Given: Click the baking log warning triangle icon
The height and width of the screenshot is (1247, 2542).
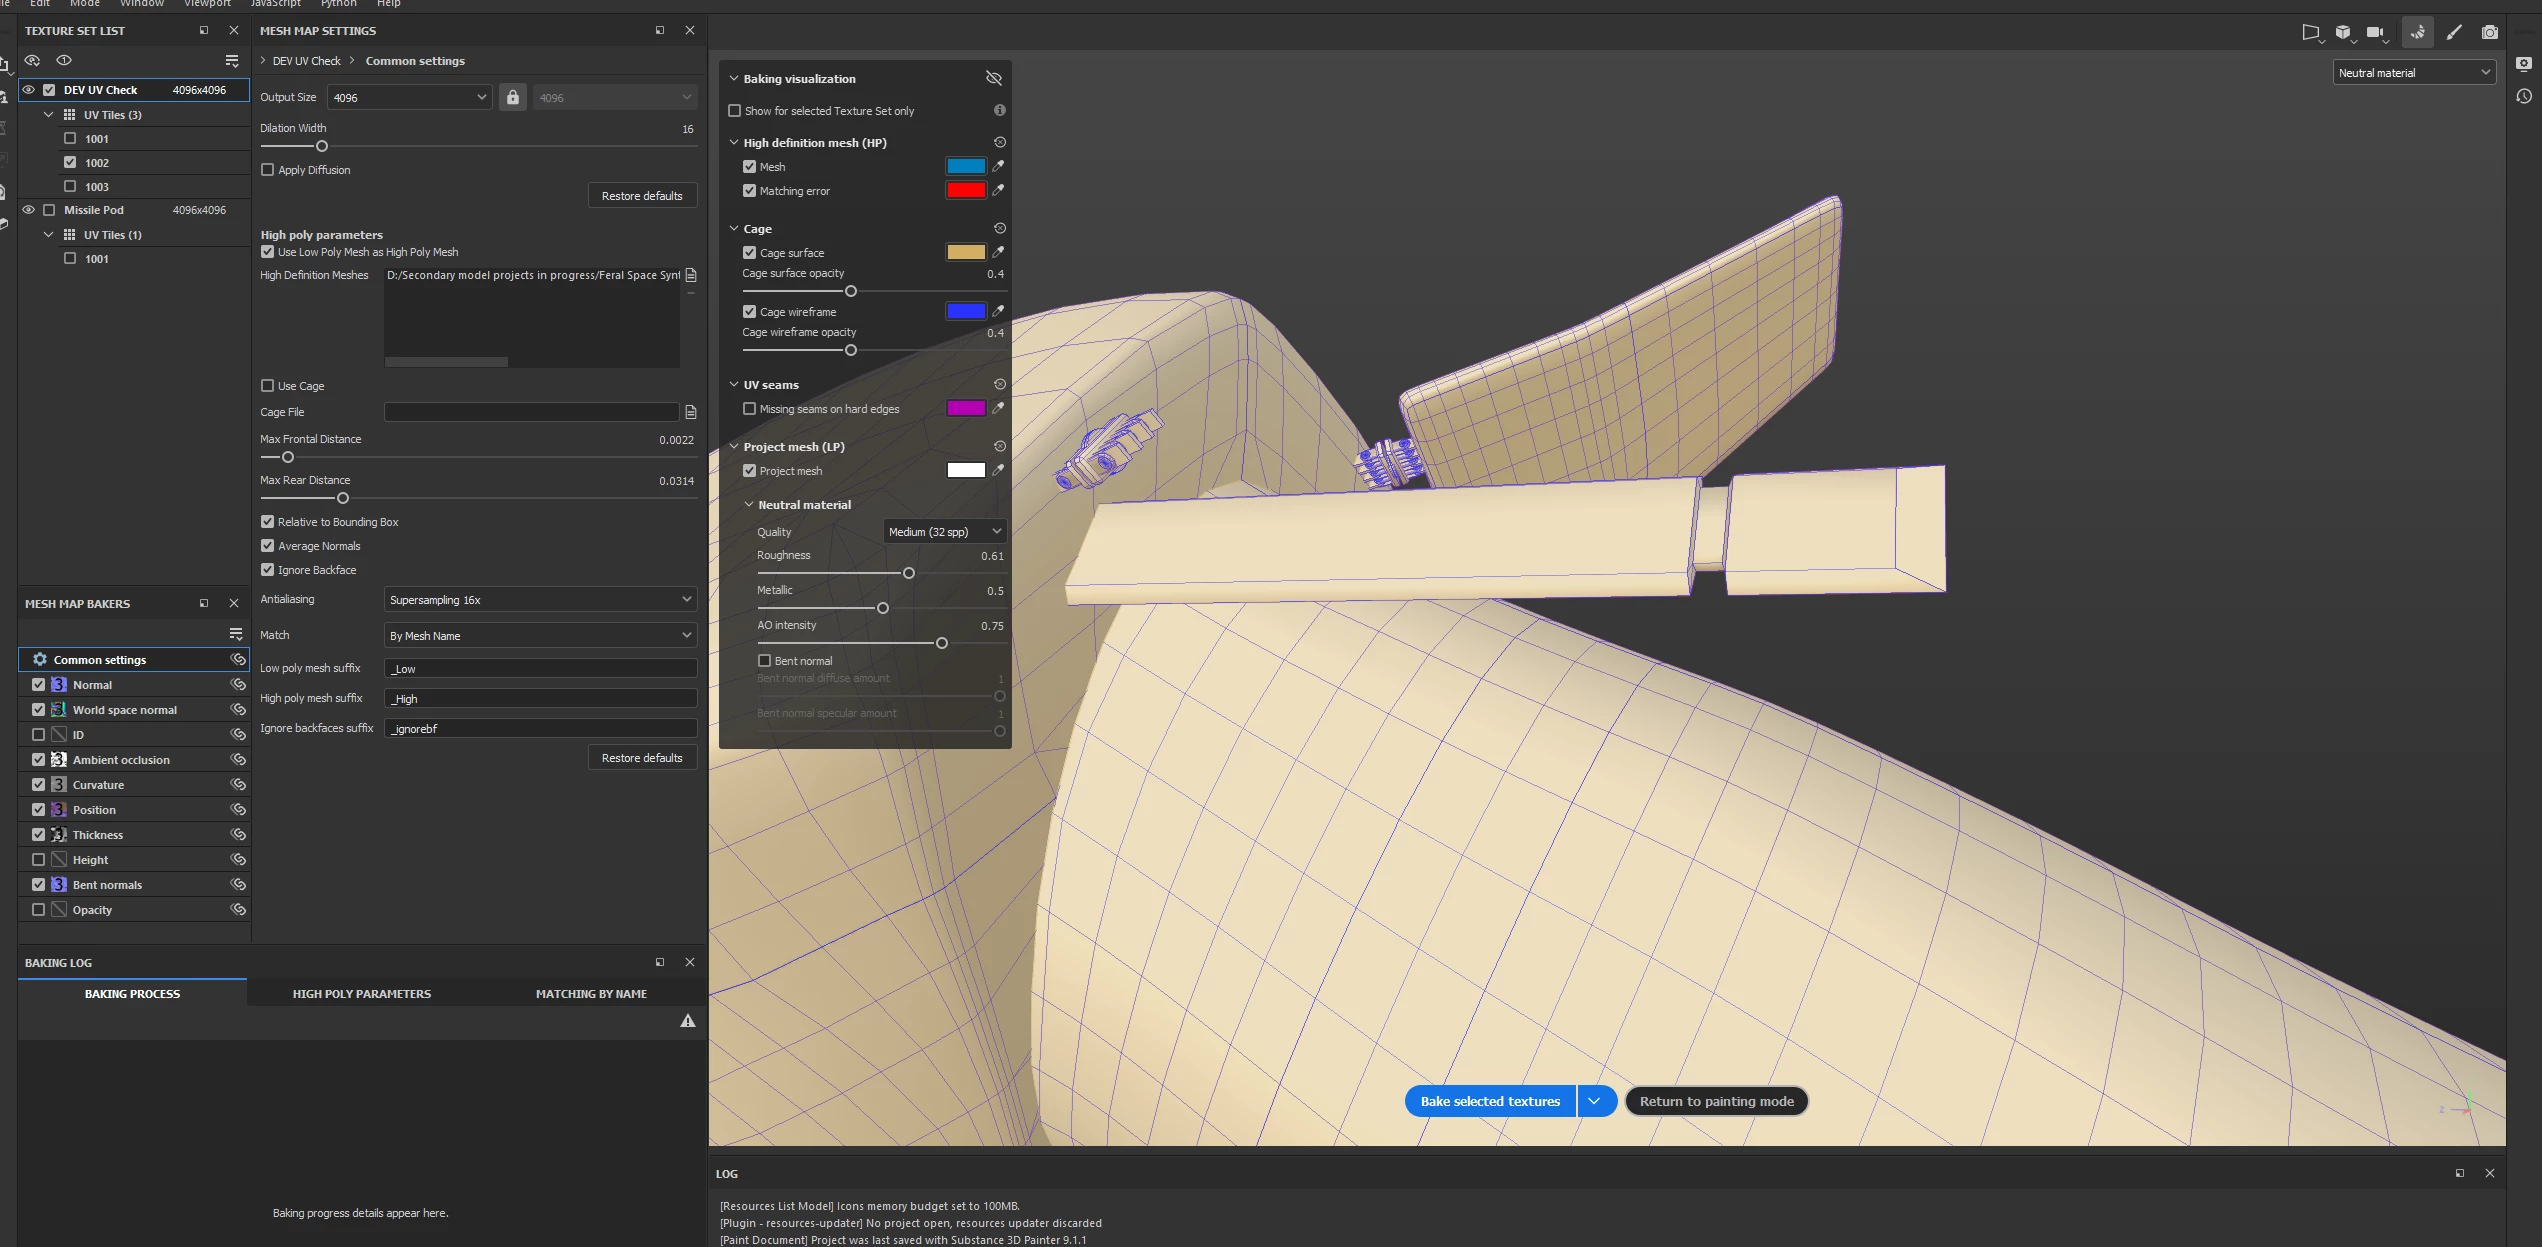Looking at the screenshot, I should click(688, 1021).
